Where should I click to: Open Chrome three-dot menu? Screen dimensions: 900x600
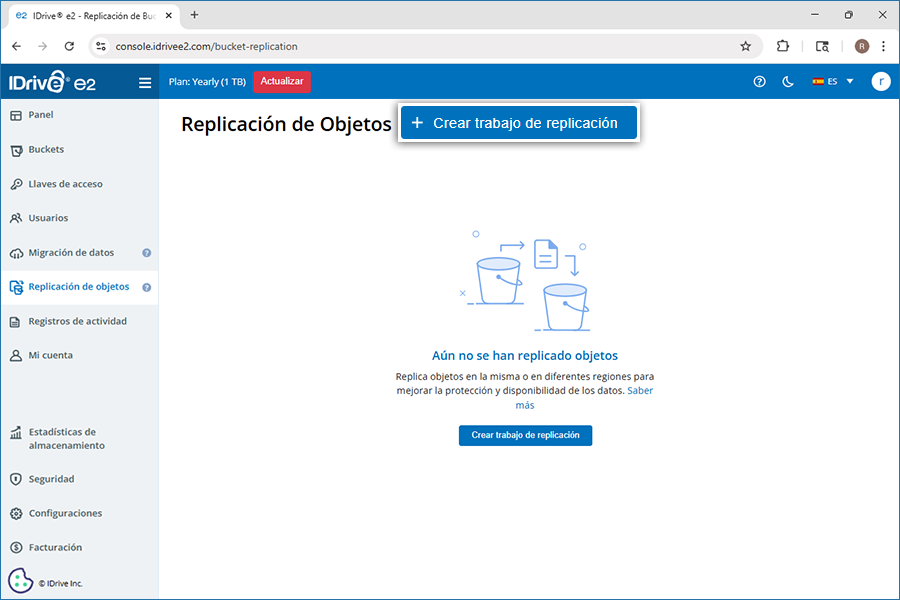point(883,46)
